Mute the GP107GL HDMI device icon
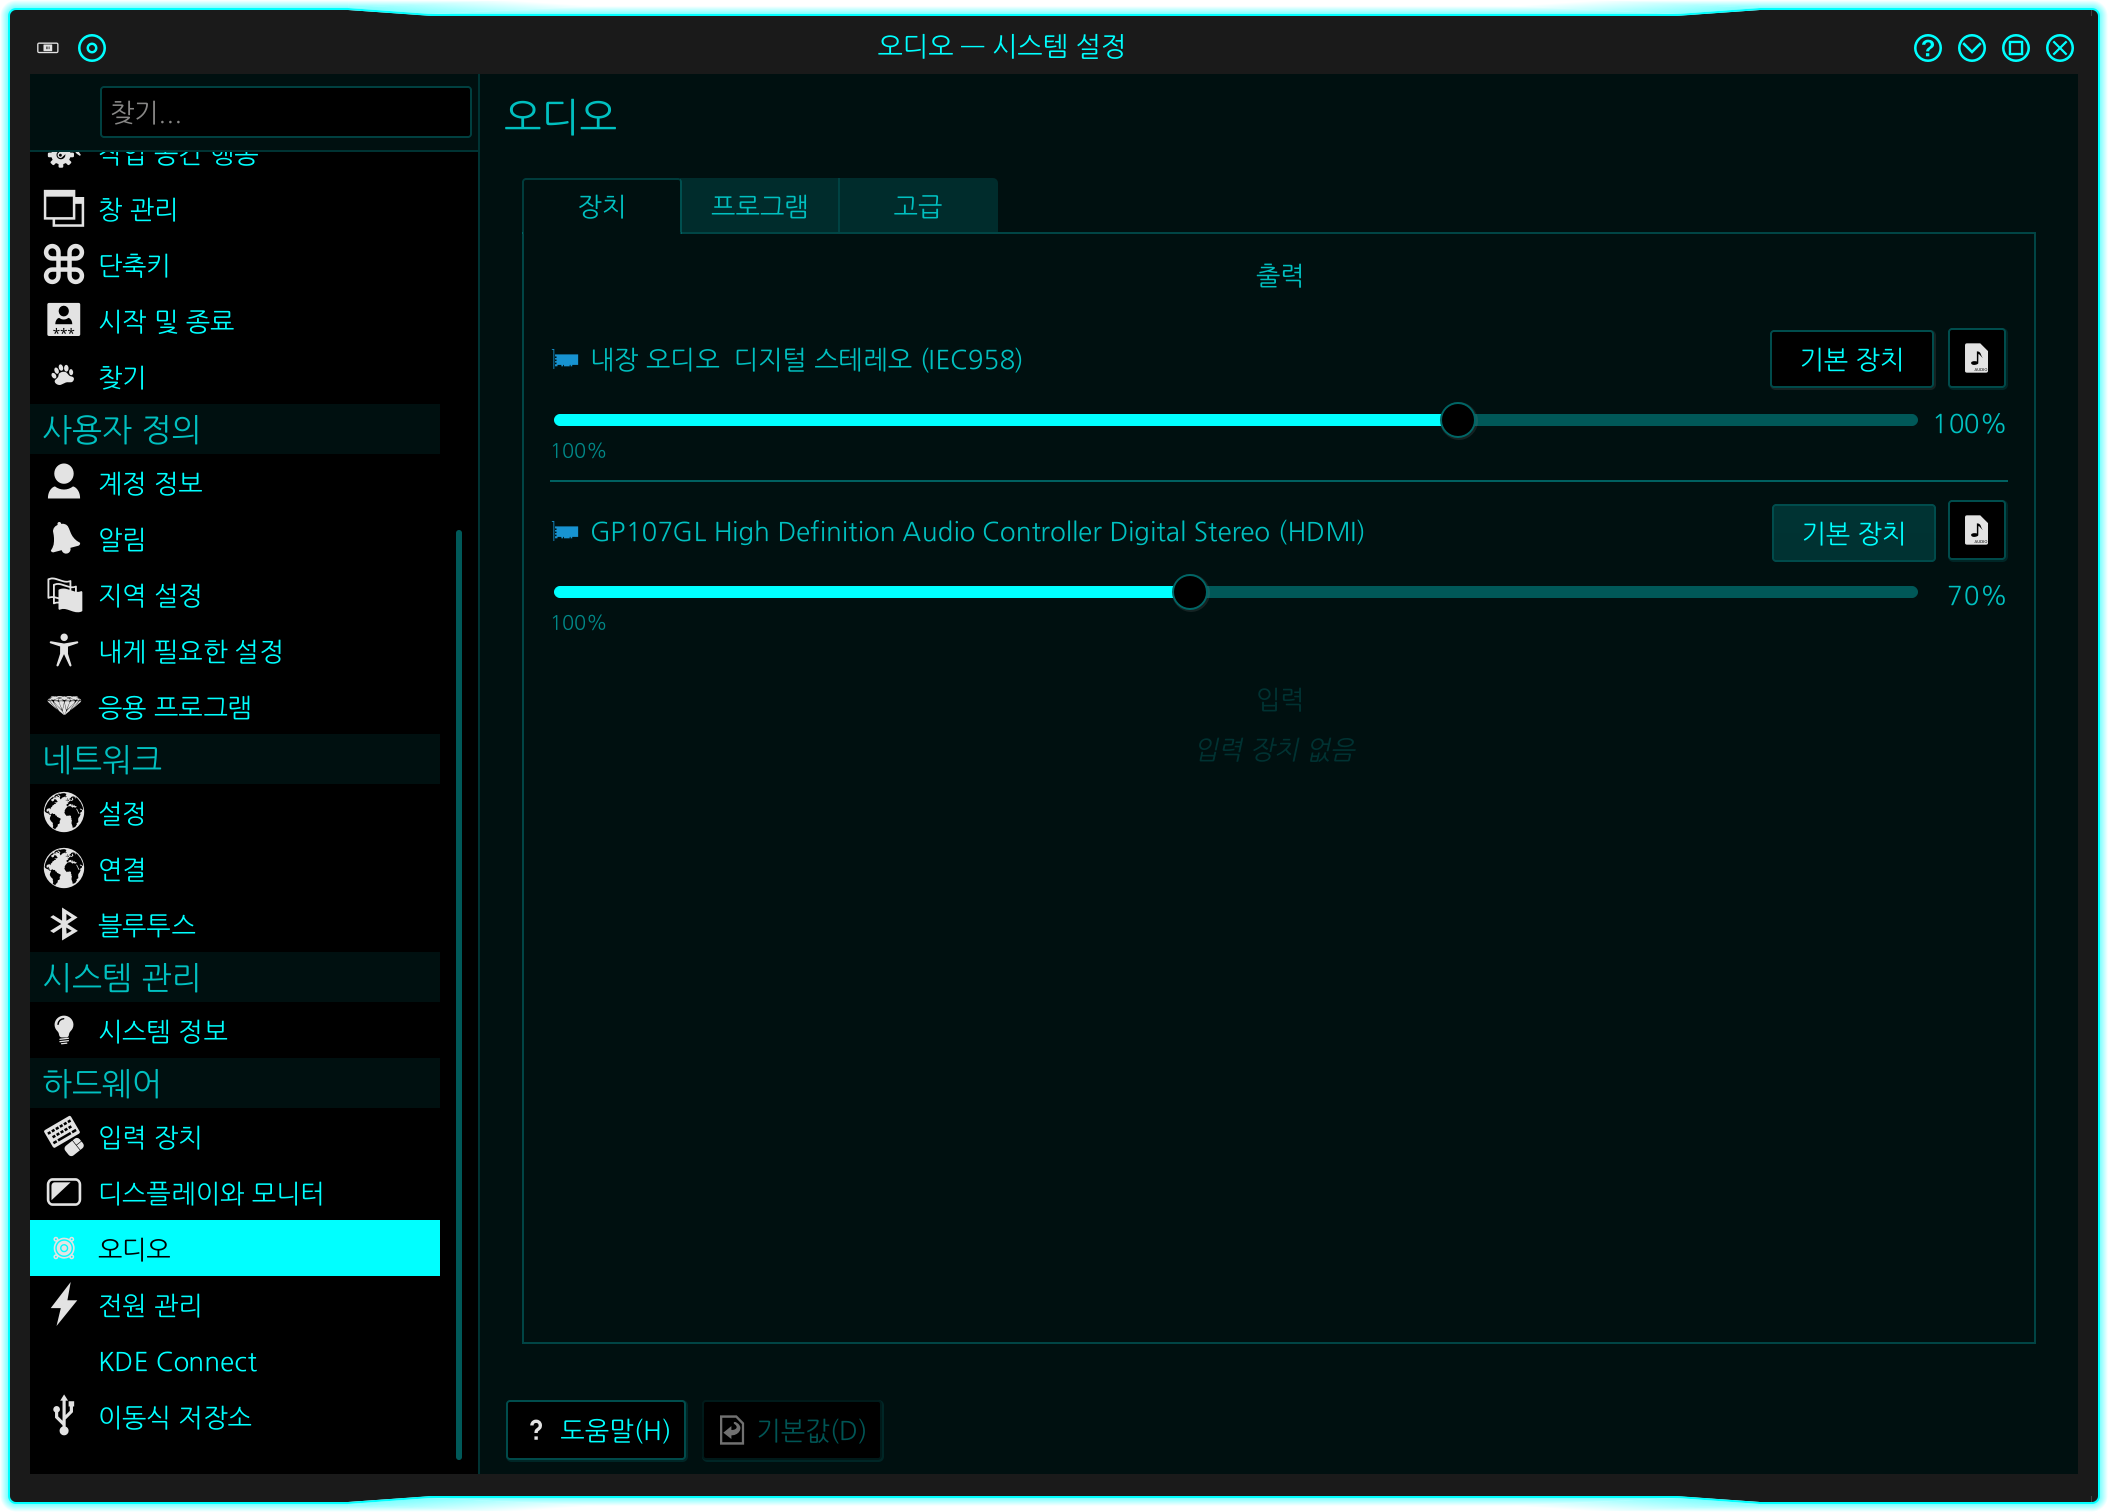Image resolution: width=2108 pixels, height=1512 pixels. pyautogui.click(x=566, y=531)
